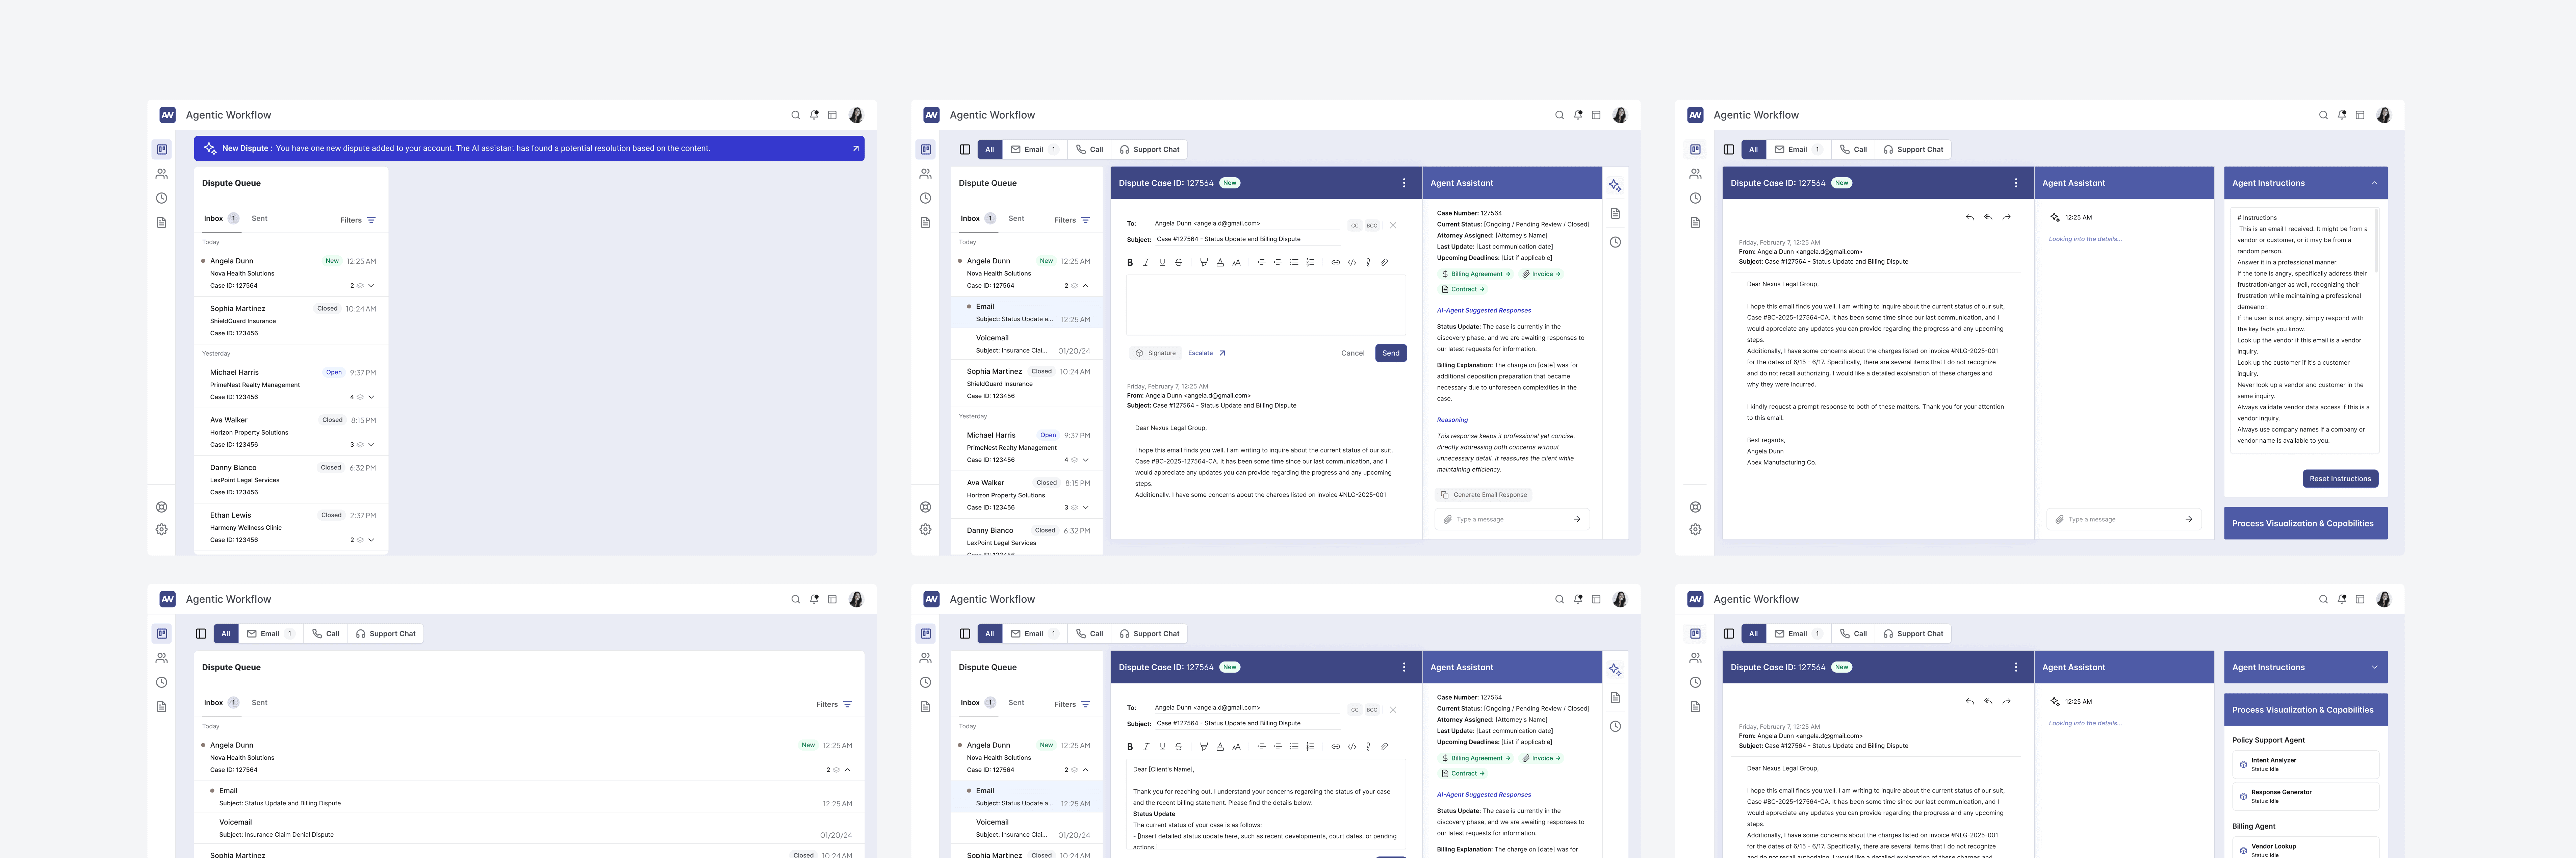Forward the email on the Reset Instructions screen

(x=2006, y=217)
